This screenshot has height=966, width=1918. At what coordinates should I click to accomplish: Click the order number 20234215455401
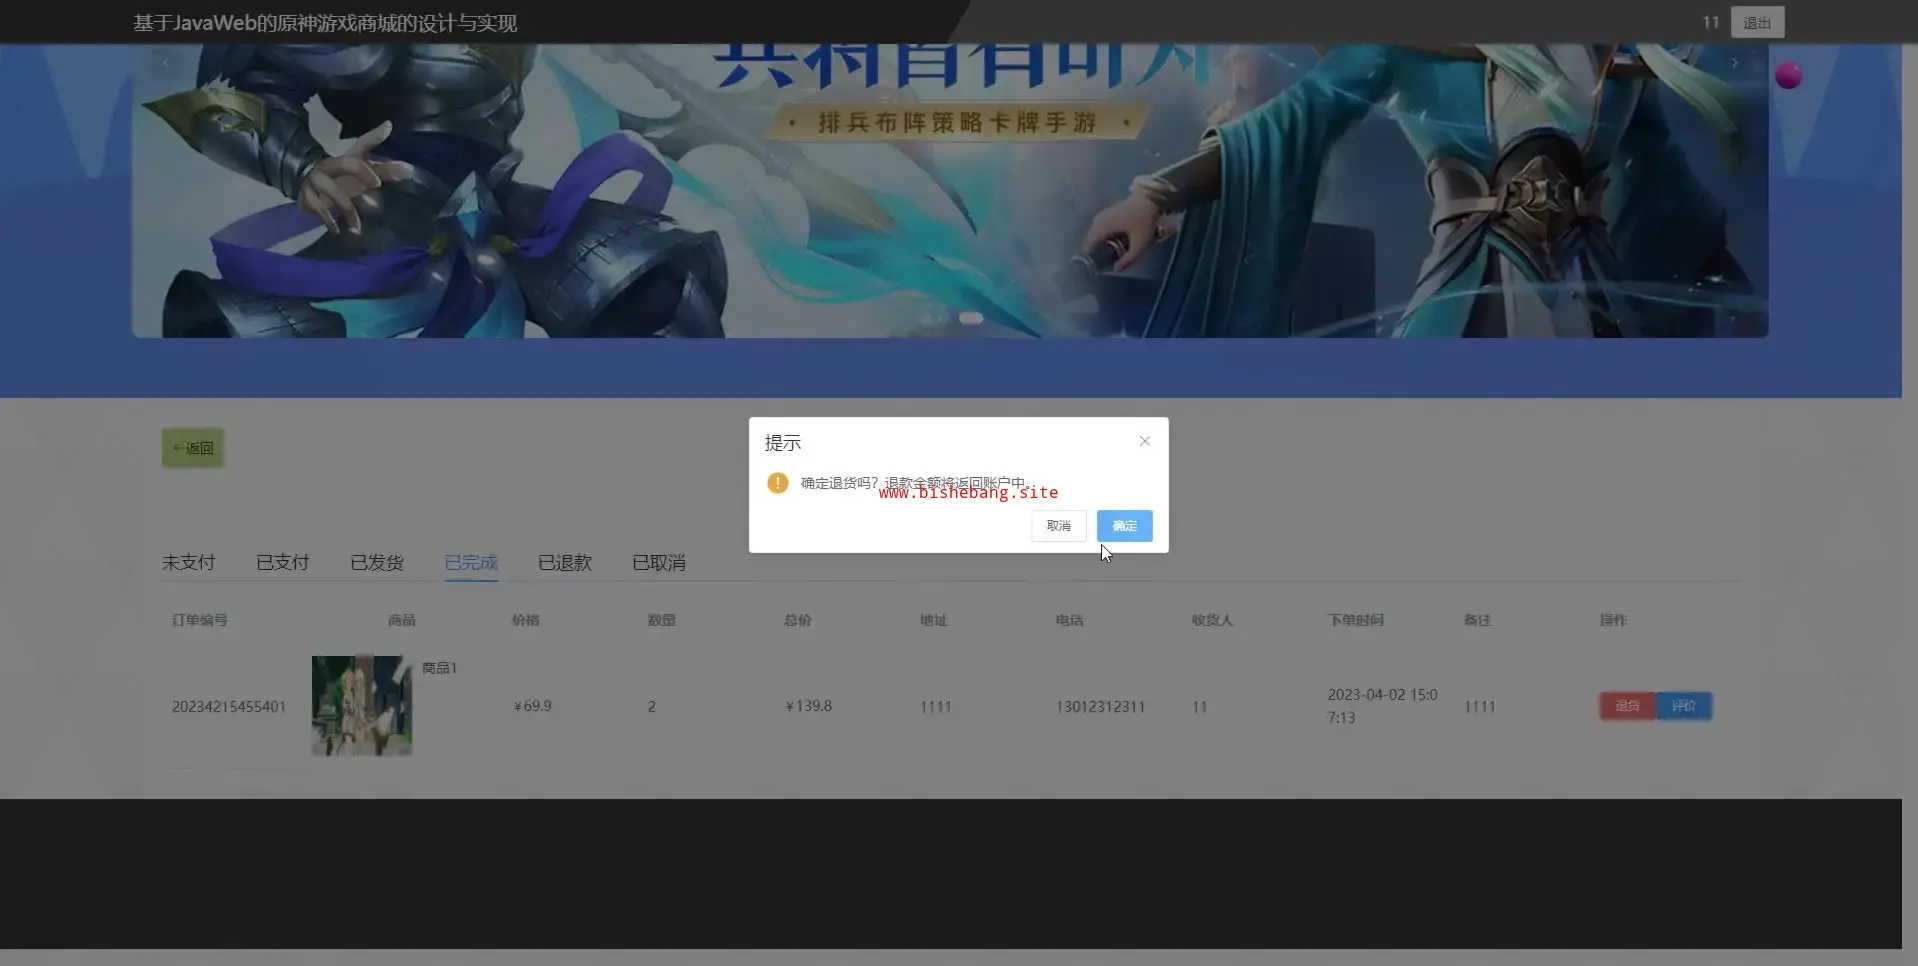tap(229, 707)
